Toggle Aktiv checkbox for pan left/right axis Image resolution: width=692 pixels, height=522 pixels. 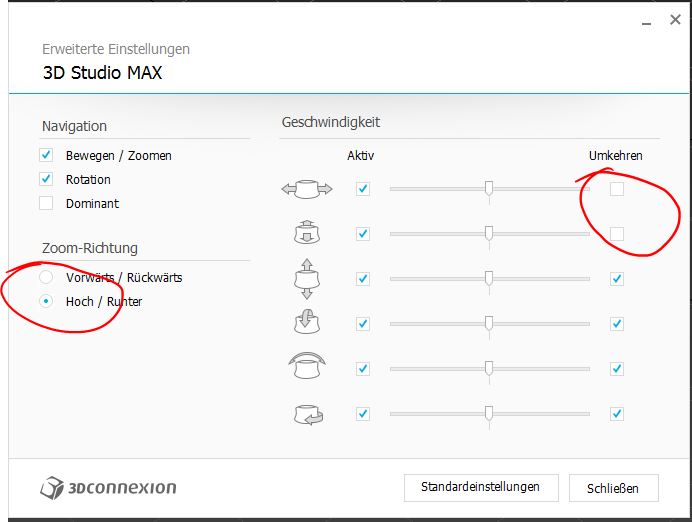click(363, 189)
